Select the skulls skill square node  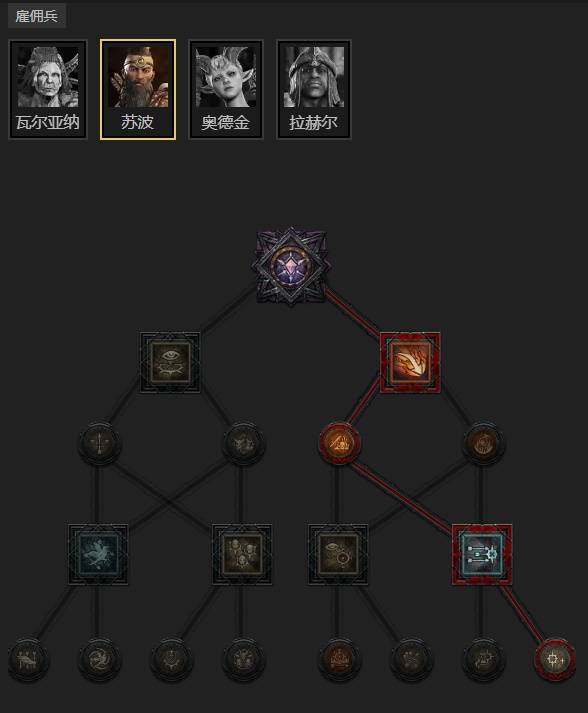click(242, 554)
